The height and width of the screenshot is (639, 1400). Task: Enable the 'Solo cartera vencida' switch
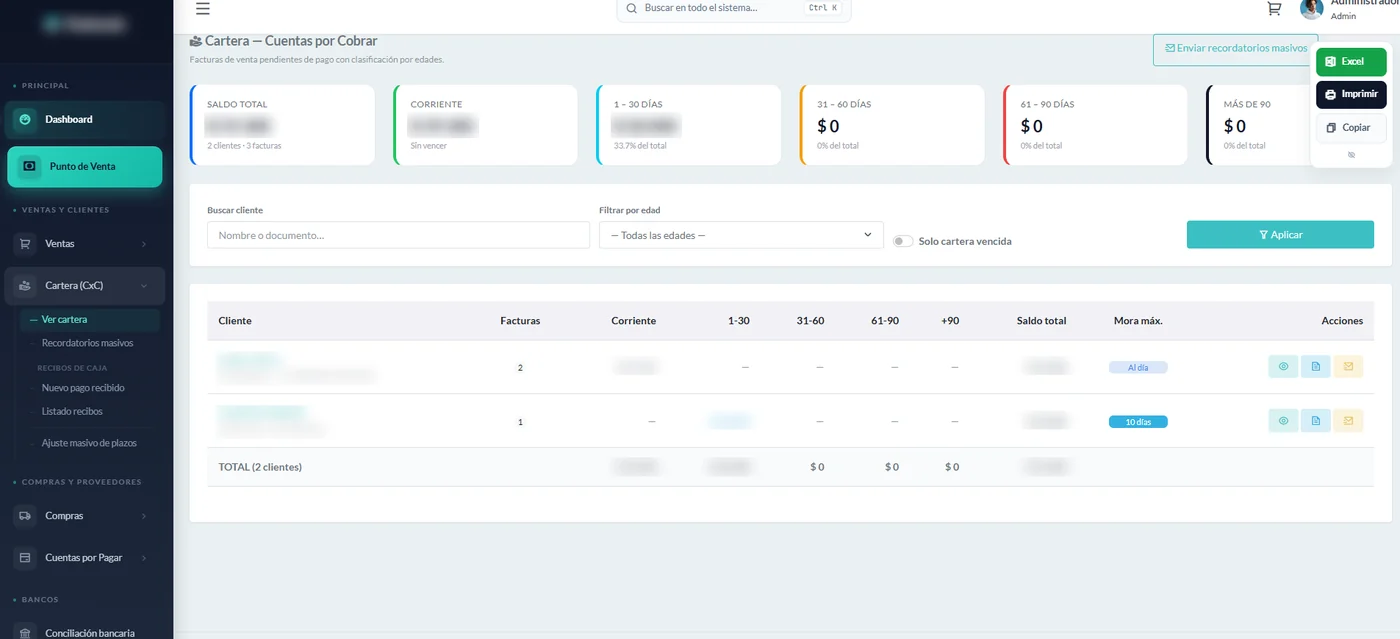coord(903,241)
